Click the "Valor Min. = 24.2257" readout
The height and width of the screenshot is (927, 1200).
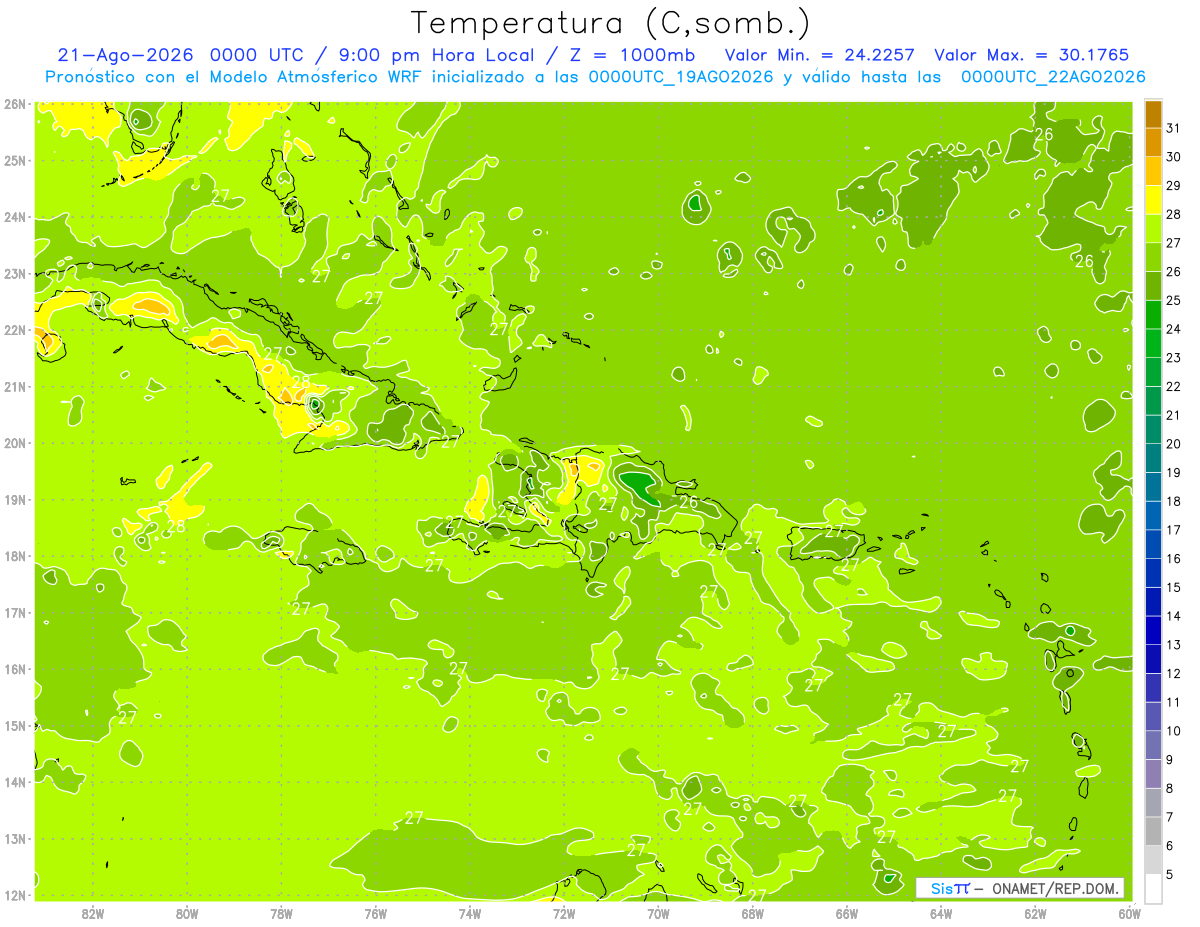pyautogui.click(x=821, y=55)
